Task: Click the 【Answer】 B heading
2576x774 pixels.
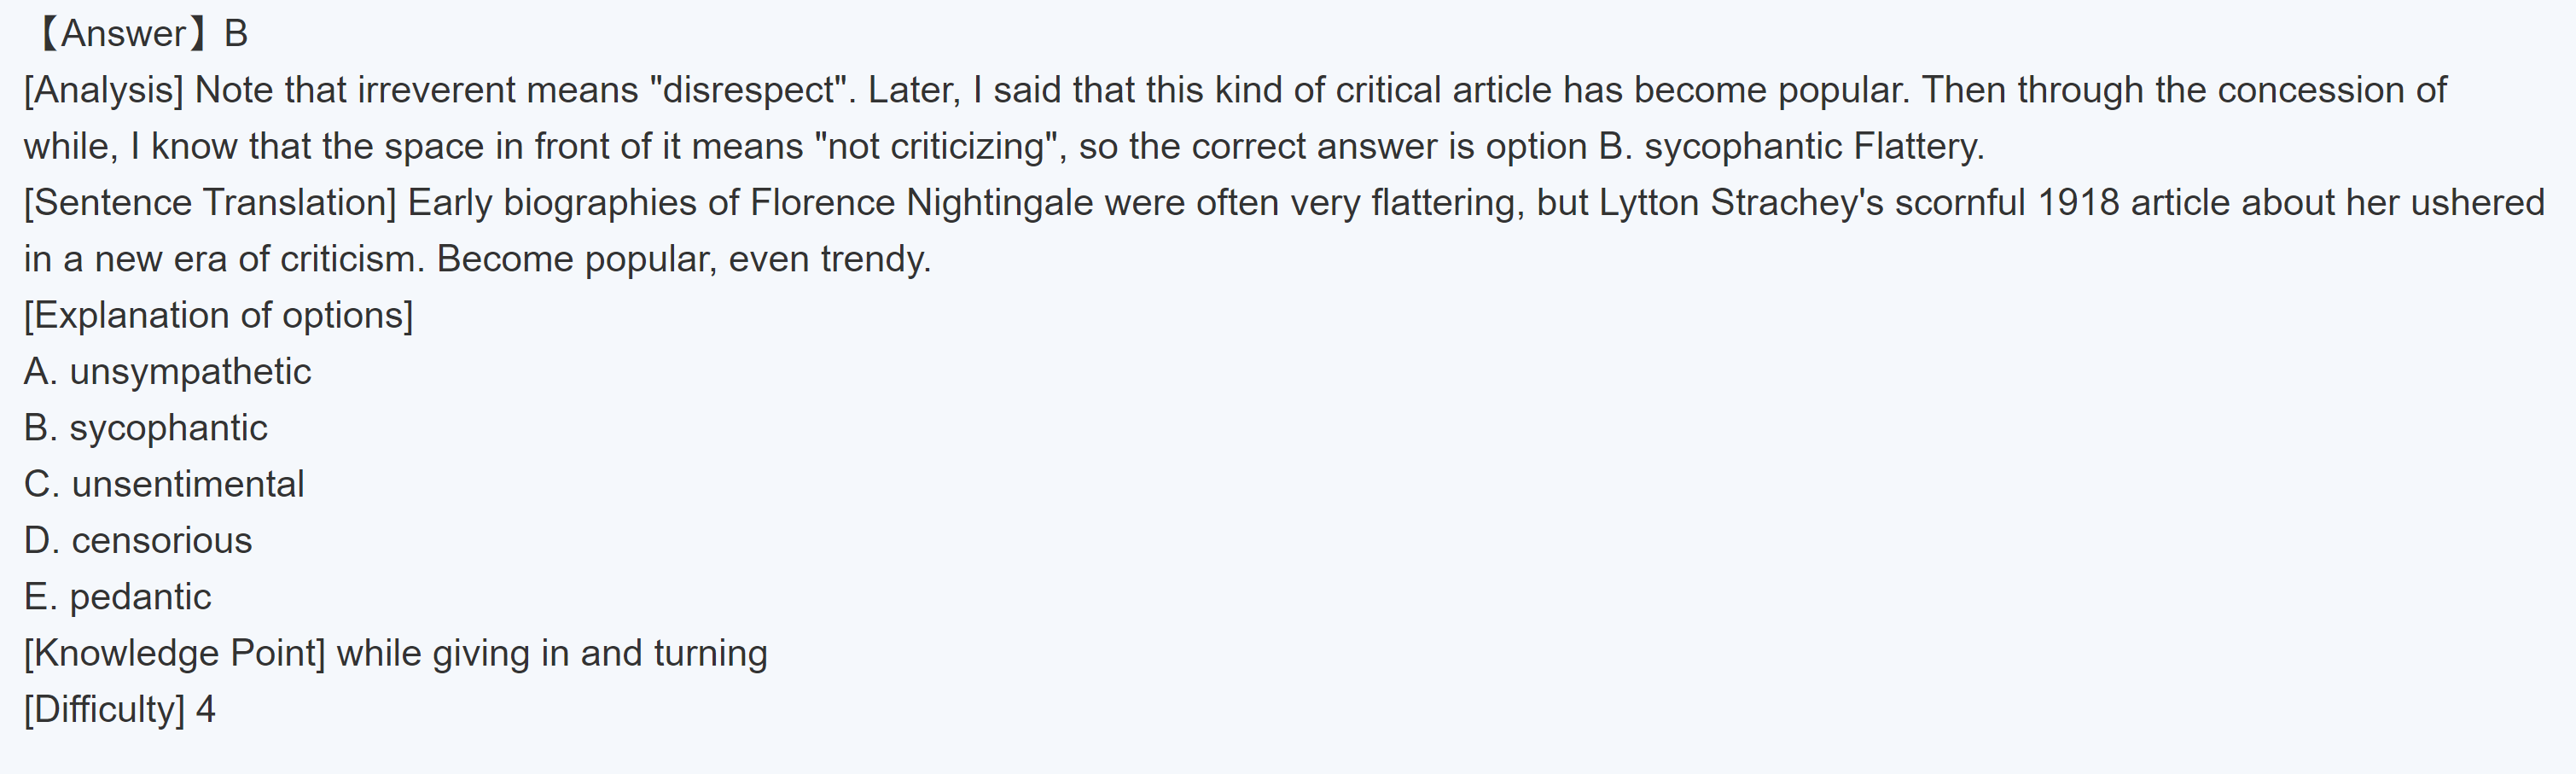Action: pos(139,34)
